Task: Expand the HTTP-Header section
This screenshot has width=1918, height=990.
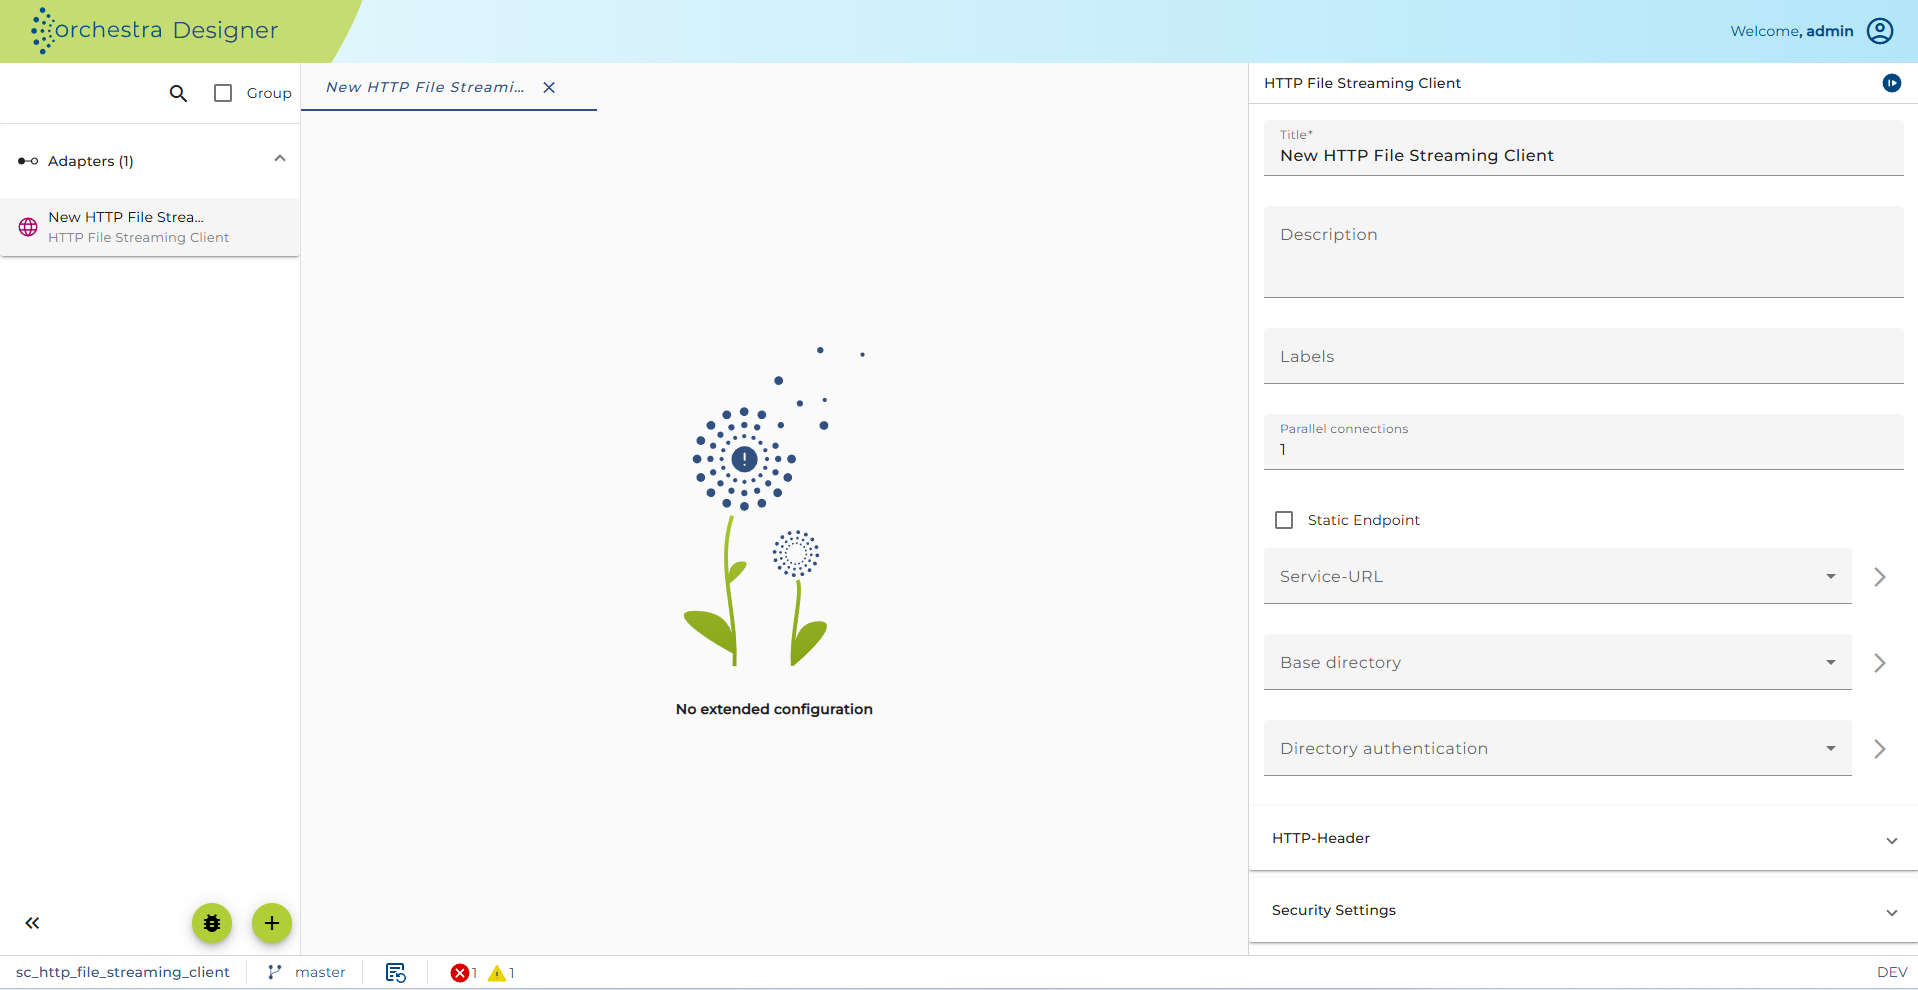Action: [x=1583, y=839]
